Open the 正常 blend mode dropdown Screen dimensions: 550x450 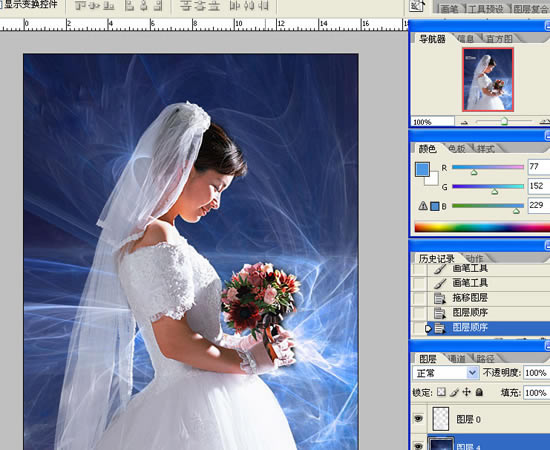pos(446,372)
